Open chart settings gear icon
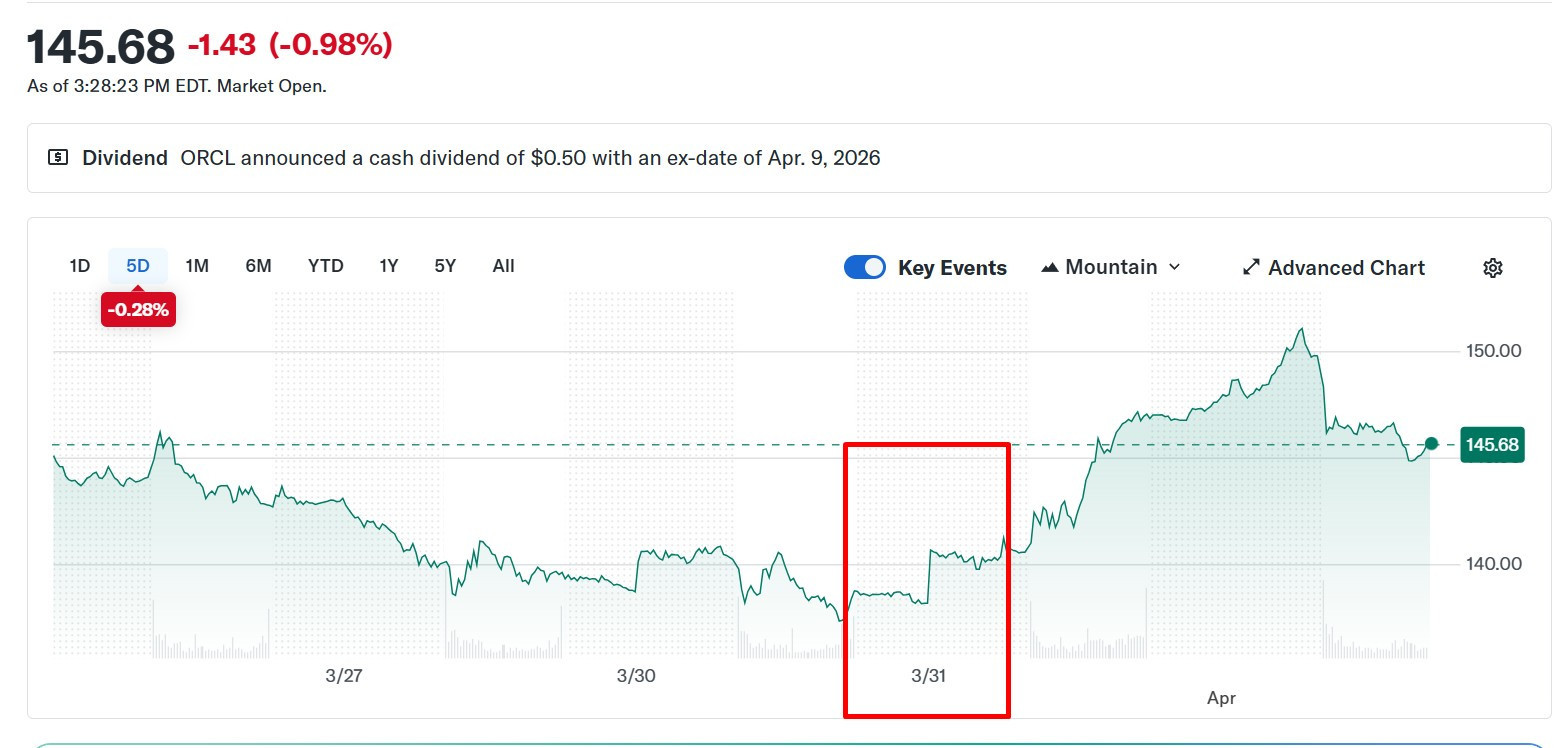Viewport: 1568px width, 748px height. 1492,267
